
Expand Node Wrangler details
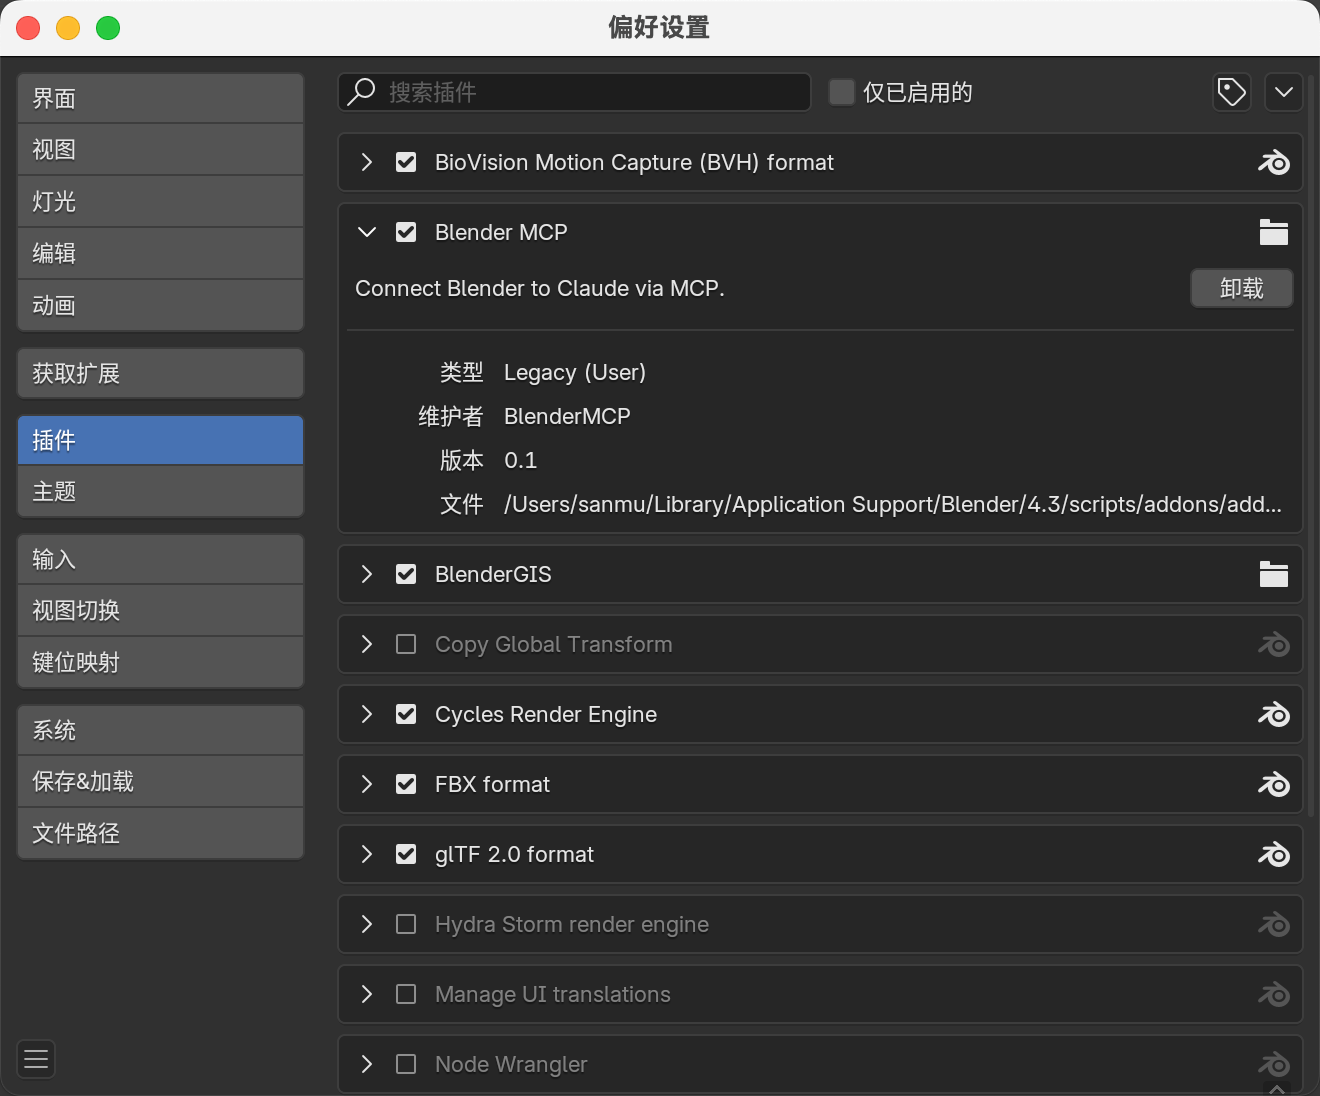[x=367, y=1064]
